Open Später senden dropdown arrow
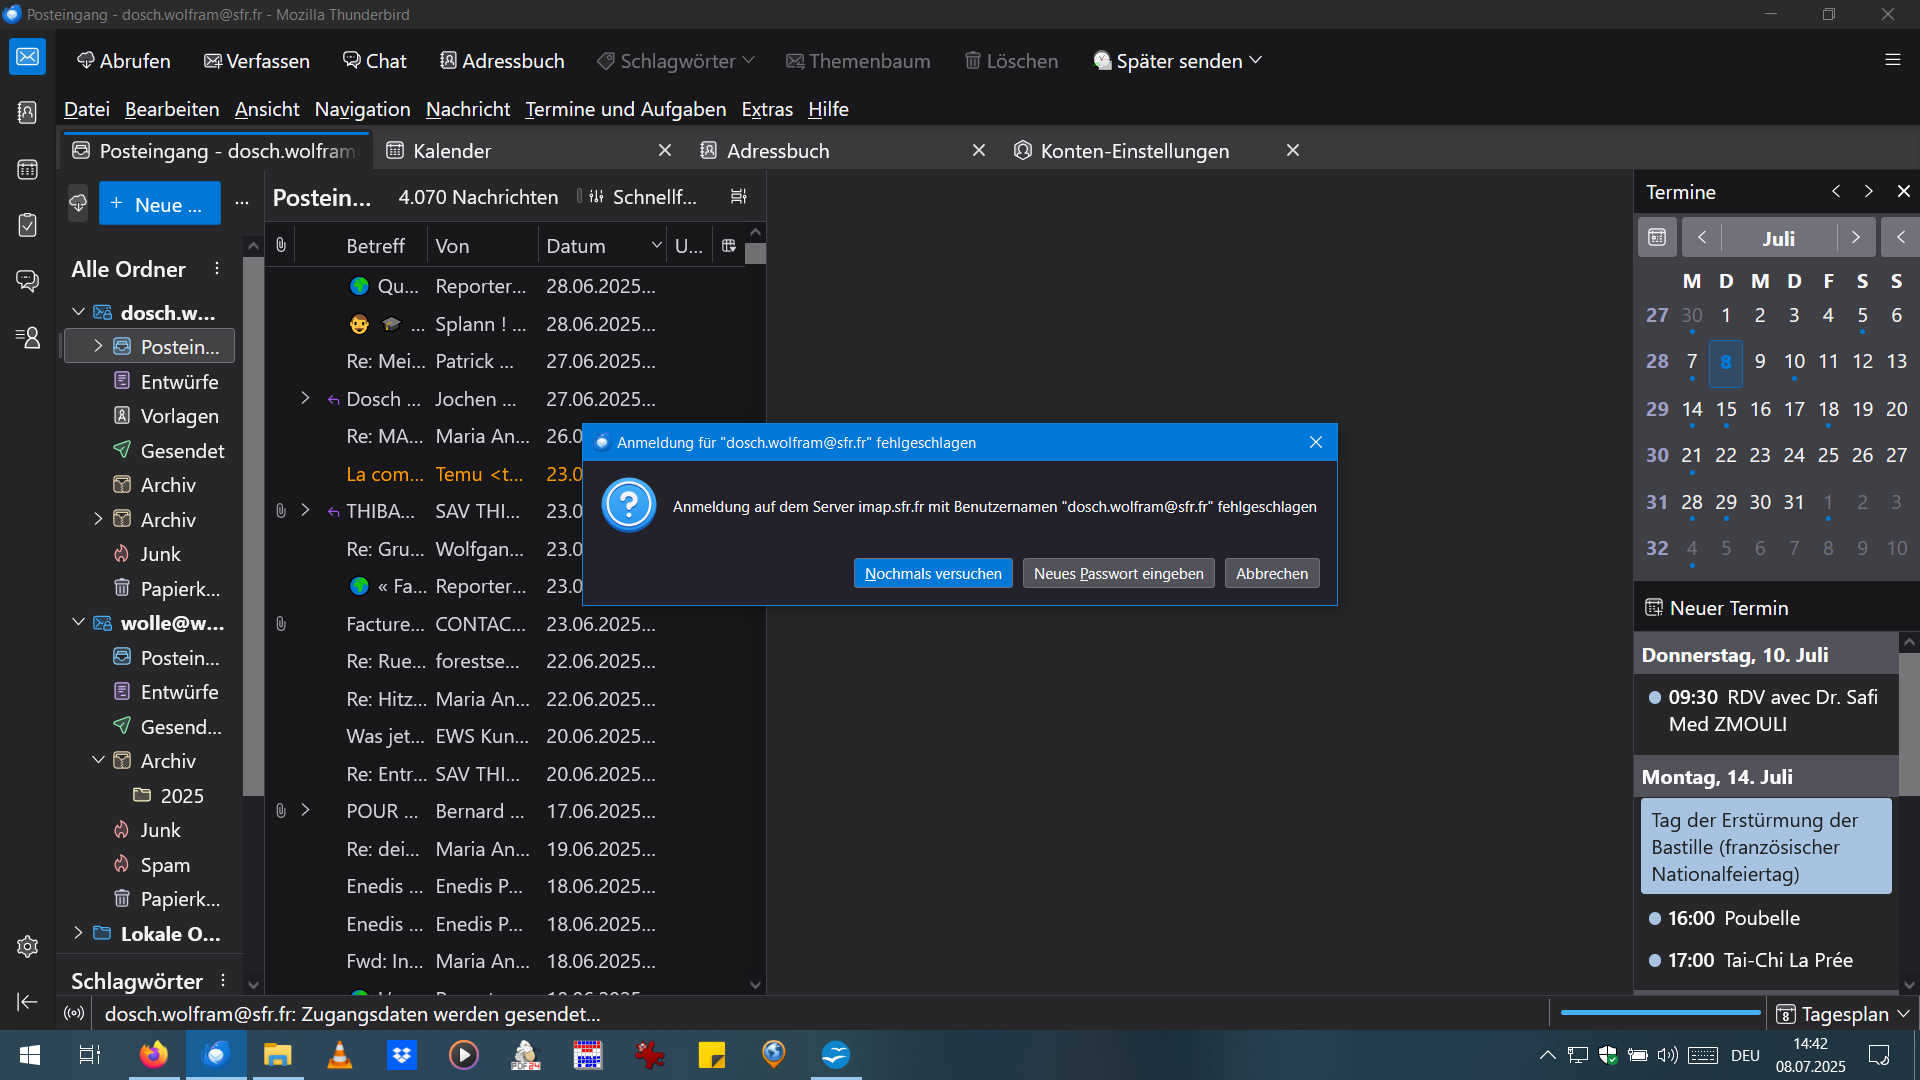Viewport: 1920px width, 1080px height. 1256,61
